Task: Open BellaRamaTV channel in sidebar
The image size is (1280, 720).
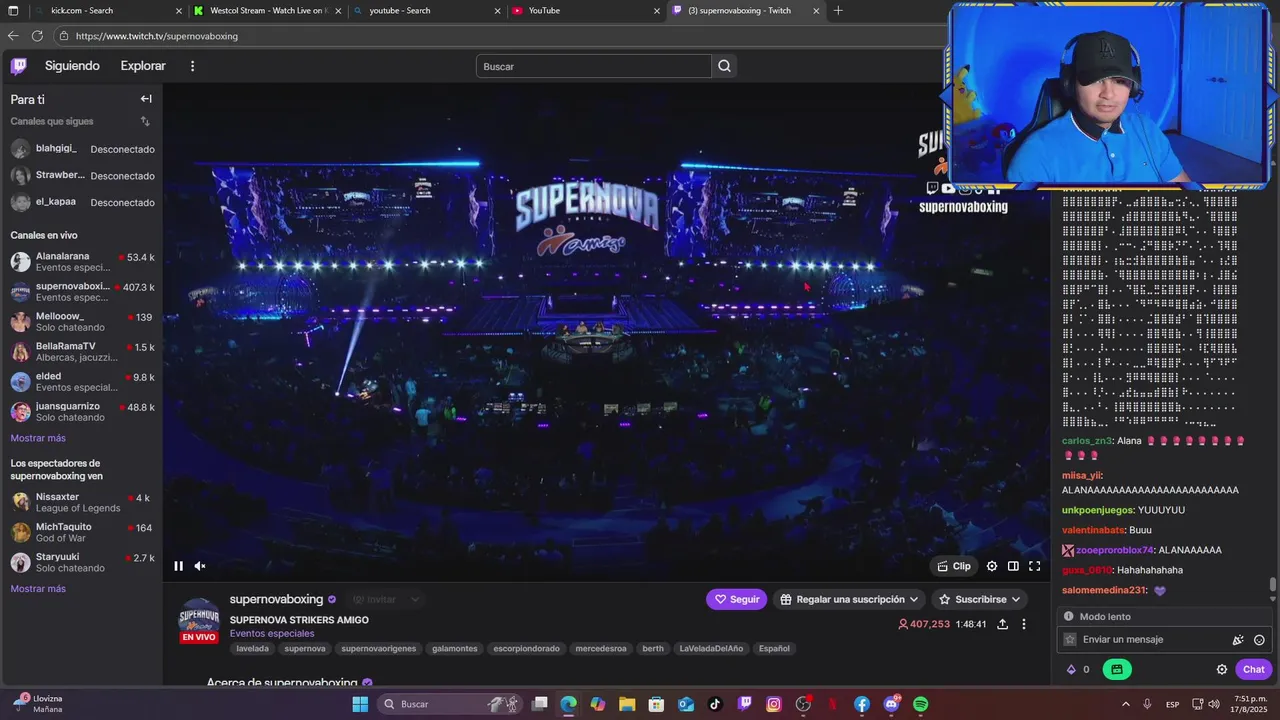Action: tap(81, 352)
